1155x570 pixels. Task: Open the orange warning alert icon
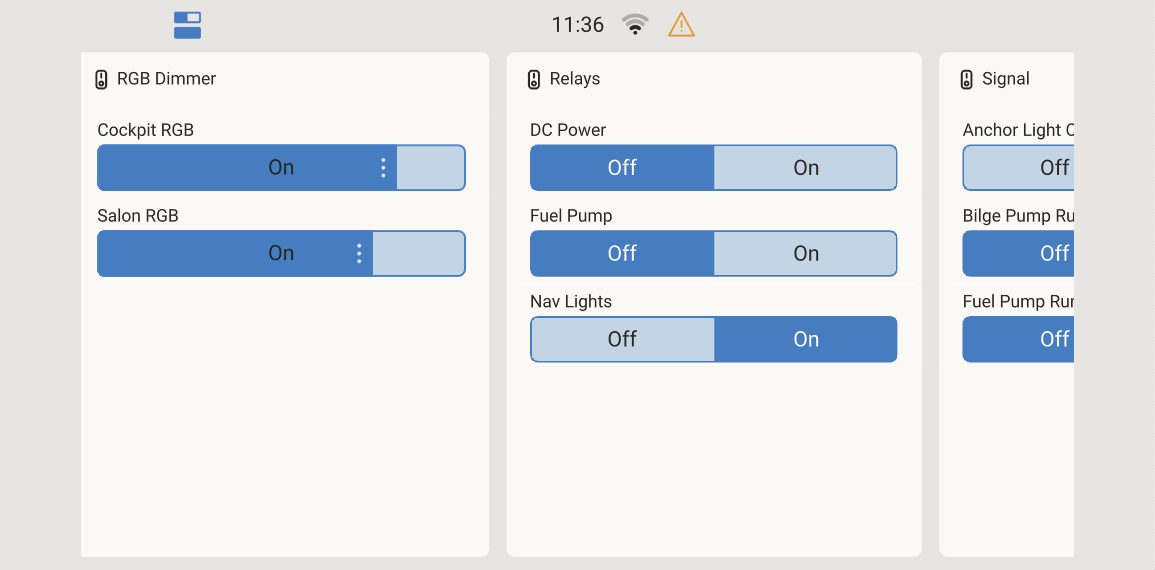coord(681,25)
